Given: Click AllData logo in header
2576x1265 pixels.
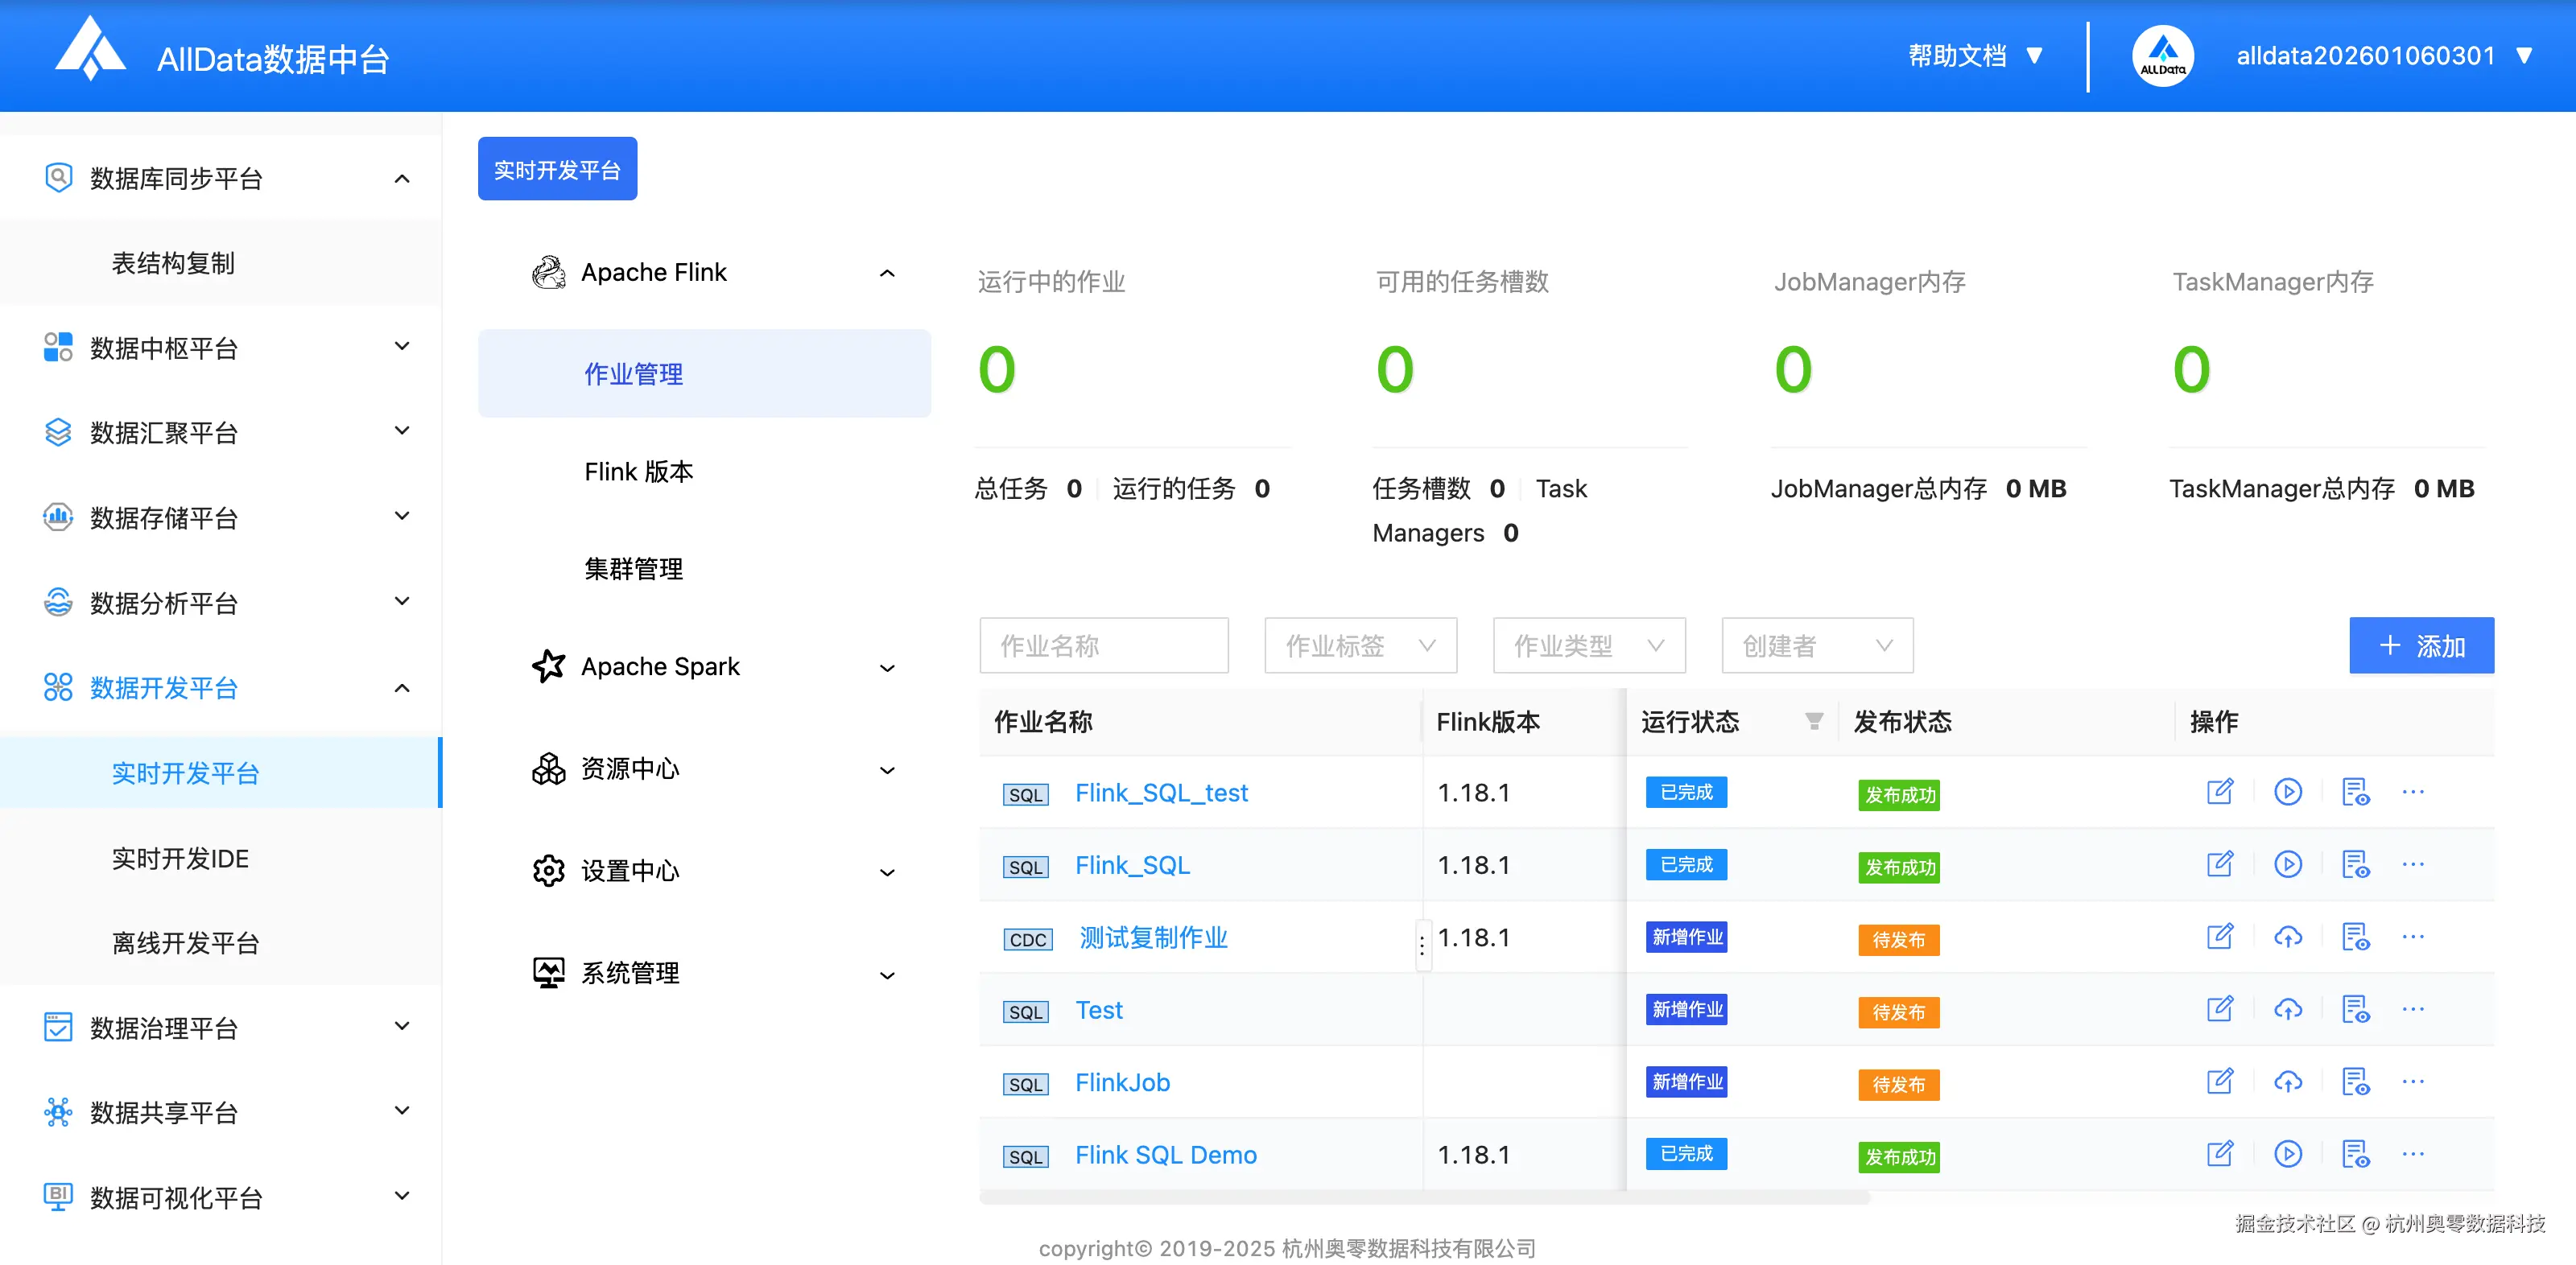Looking at the screenshot, I should click(x=90, y=50).
